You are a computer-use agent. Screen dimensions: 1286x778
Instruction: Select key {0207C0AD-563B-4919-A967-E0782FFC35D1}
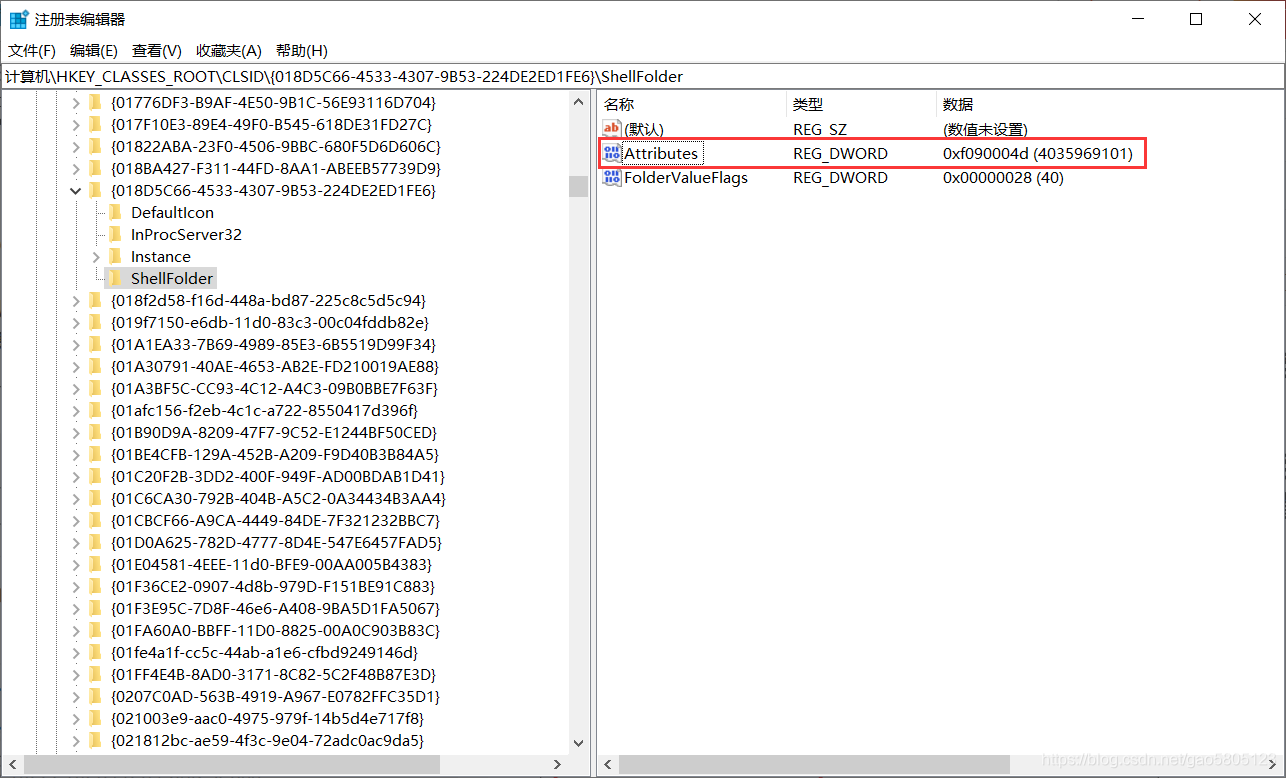click(x=276, y=696)
